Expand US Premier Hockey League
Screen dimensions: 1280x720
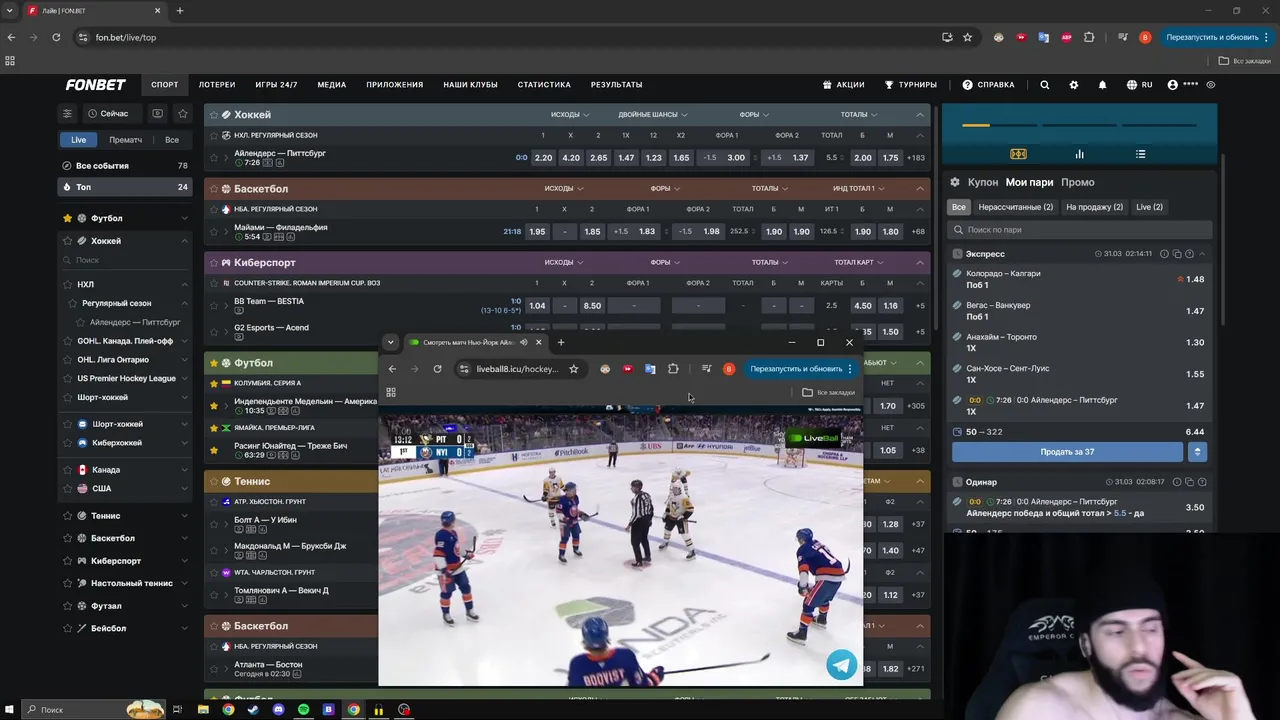coord(184,378)
